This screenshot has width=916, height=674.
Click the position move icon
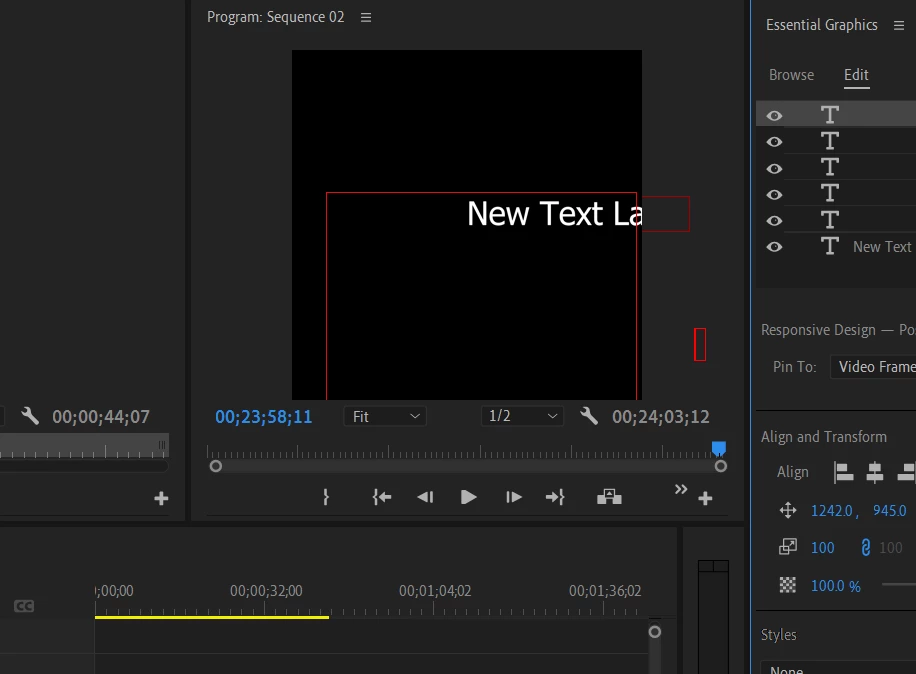pos(787,510)
